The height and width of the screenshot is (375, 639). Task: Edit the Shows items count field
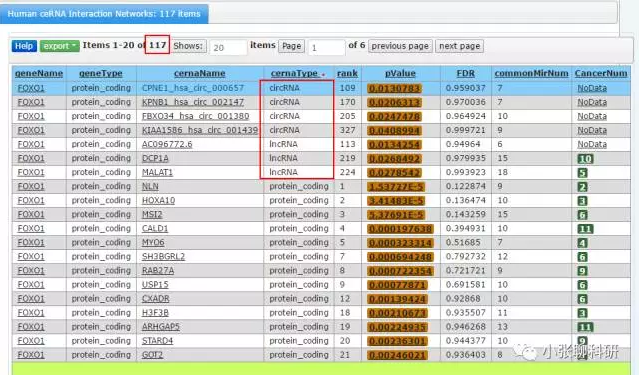[x=228, y=48]
